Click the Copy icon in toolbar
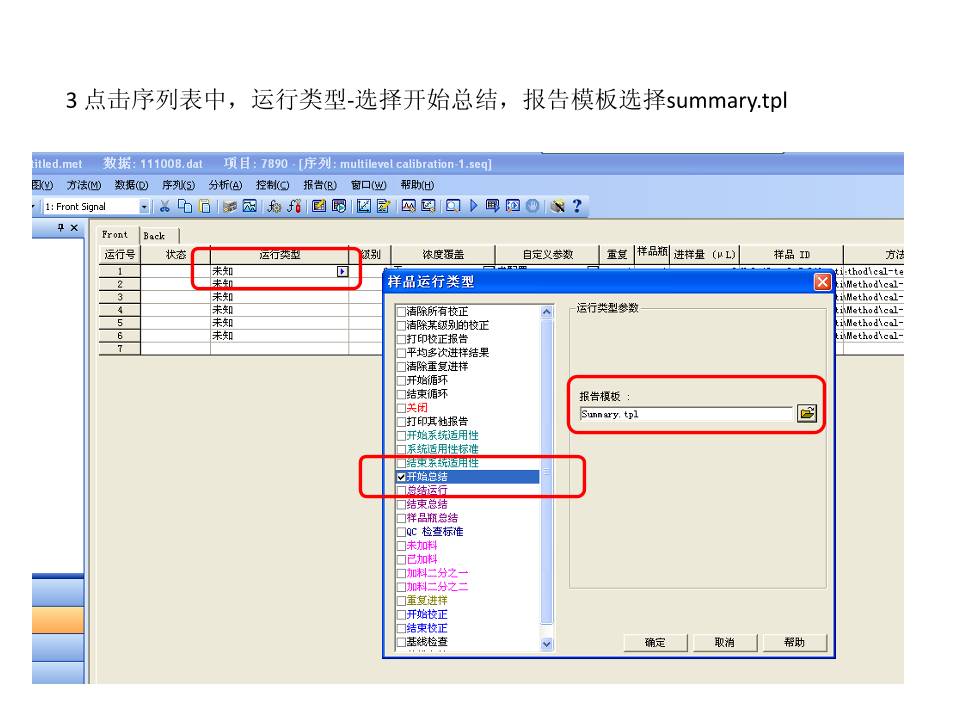The width and height of the screenshot is (960, 720). tap(184, 207)
